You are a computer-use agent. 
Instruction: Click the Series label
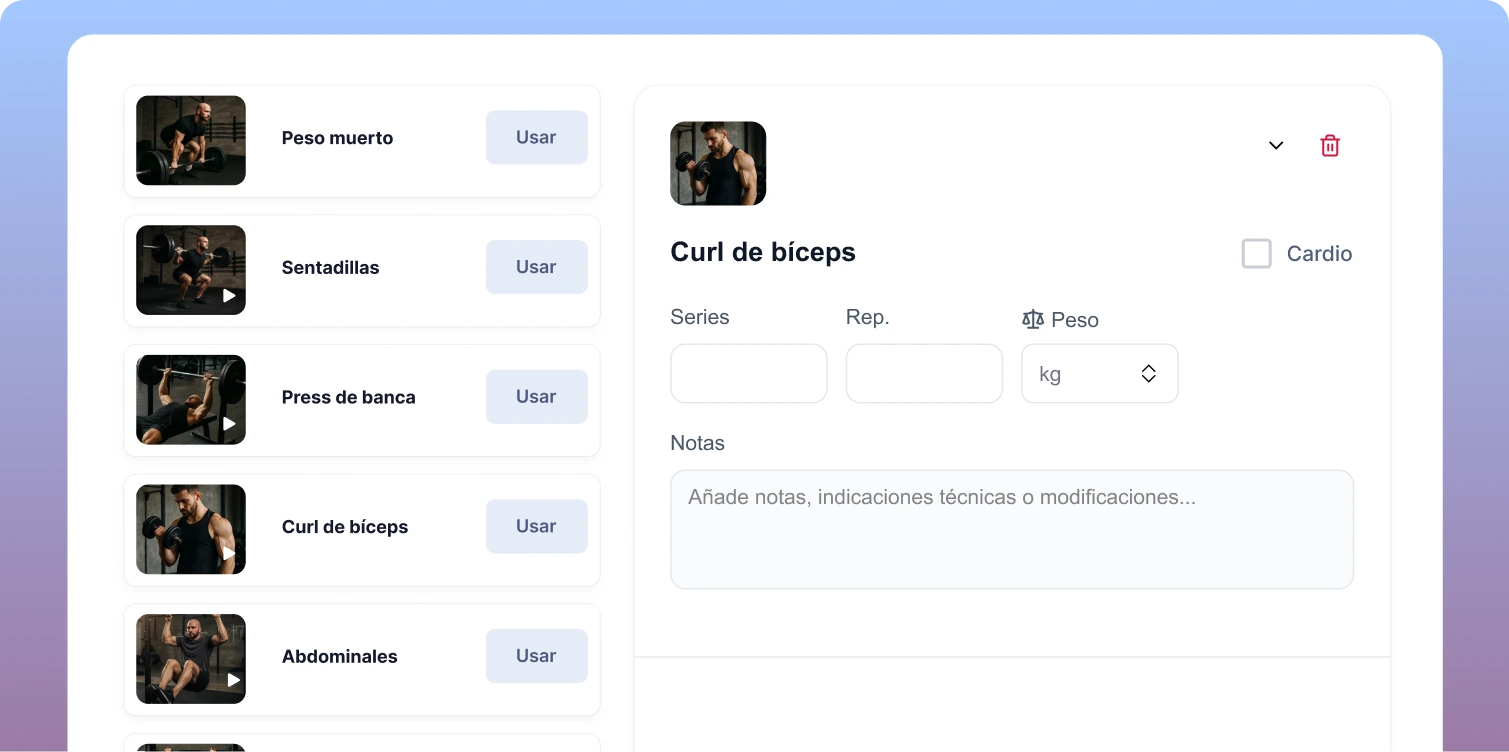(x=699, y=317)
